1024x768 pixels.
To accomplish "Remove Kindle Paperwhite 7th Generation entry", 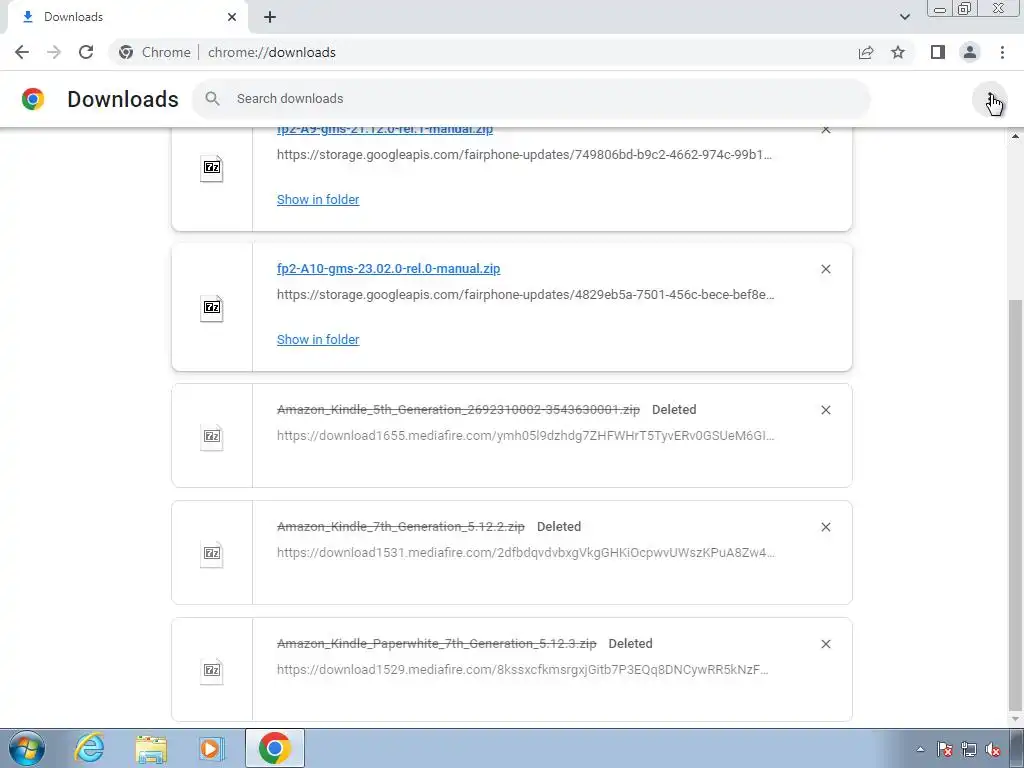I will click(826, 644).
